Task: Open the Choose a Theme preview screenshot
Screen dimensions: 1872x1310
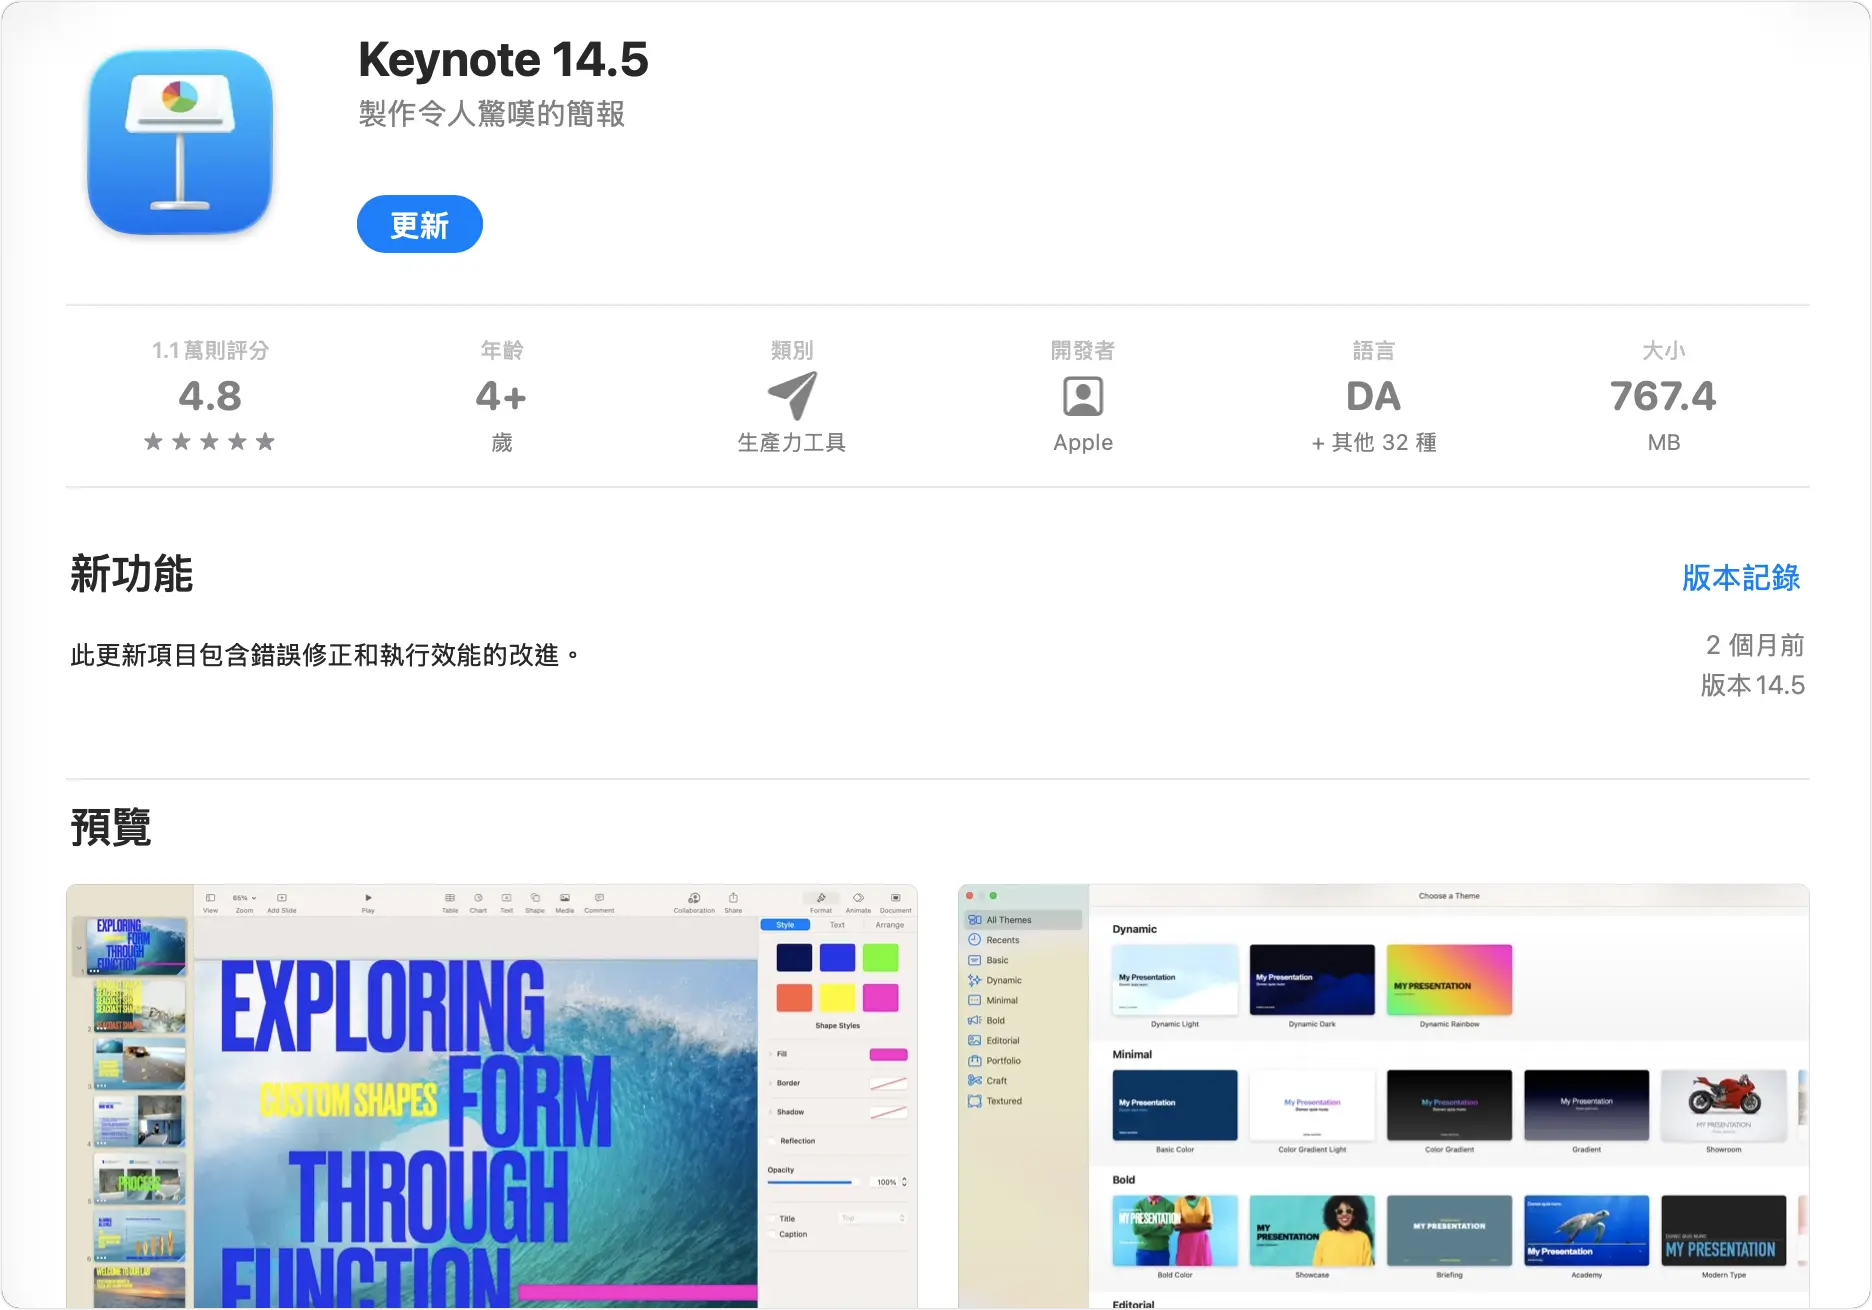Action: coord(1384,1096)
